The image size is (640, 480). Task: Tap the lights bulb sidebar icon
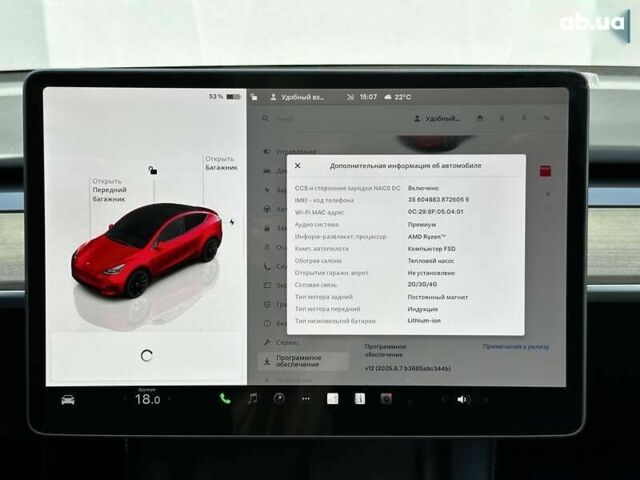[267, 247]
